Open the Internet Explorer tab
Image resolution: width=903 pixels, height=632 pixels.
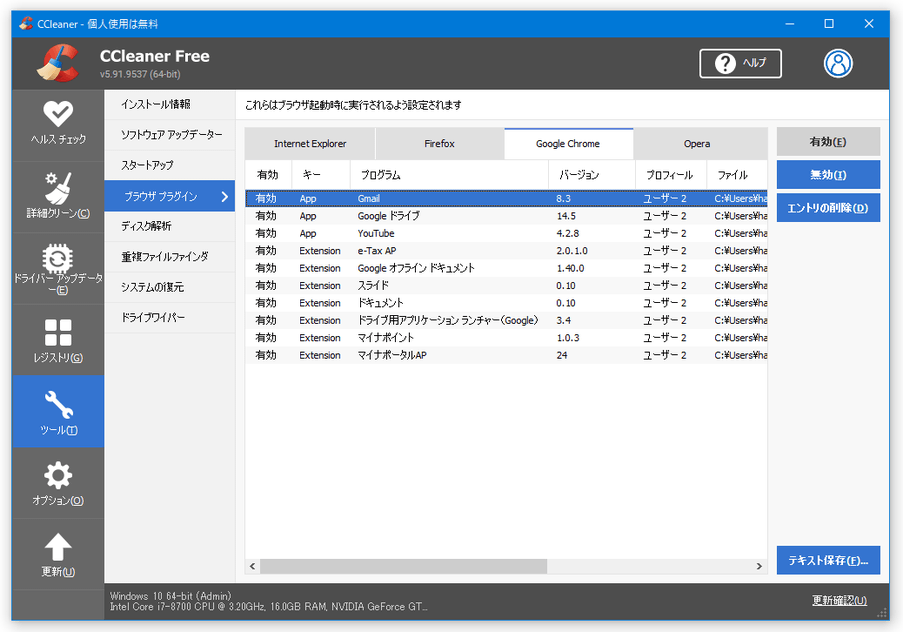point(311,143)
